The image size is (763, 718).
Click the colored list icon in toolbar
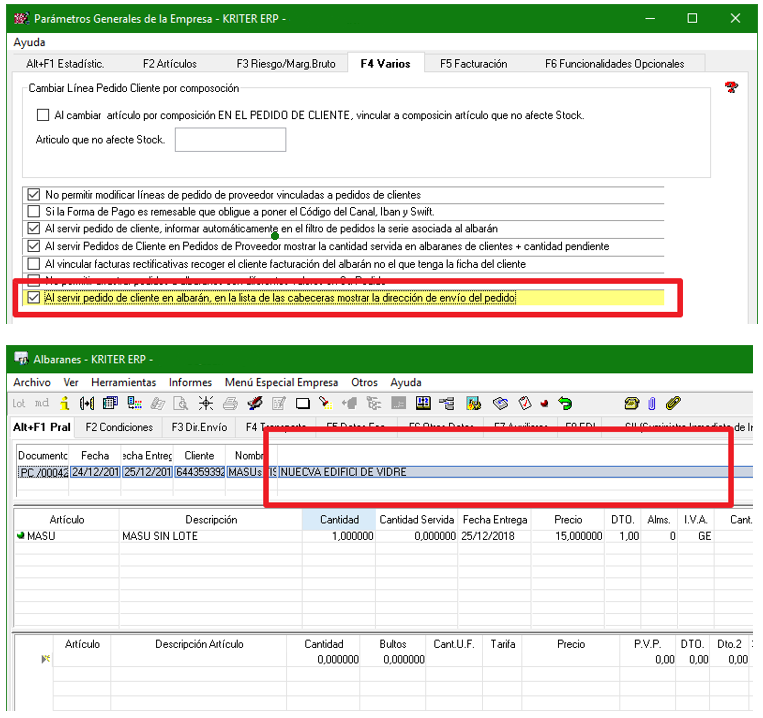point(134,403)
